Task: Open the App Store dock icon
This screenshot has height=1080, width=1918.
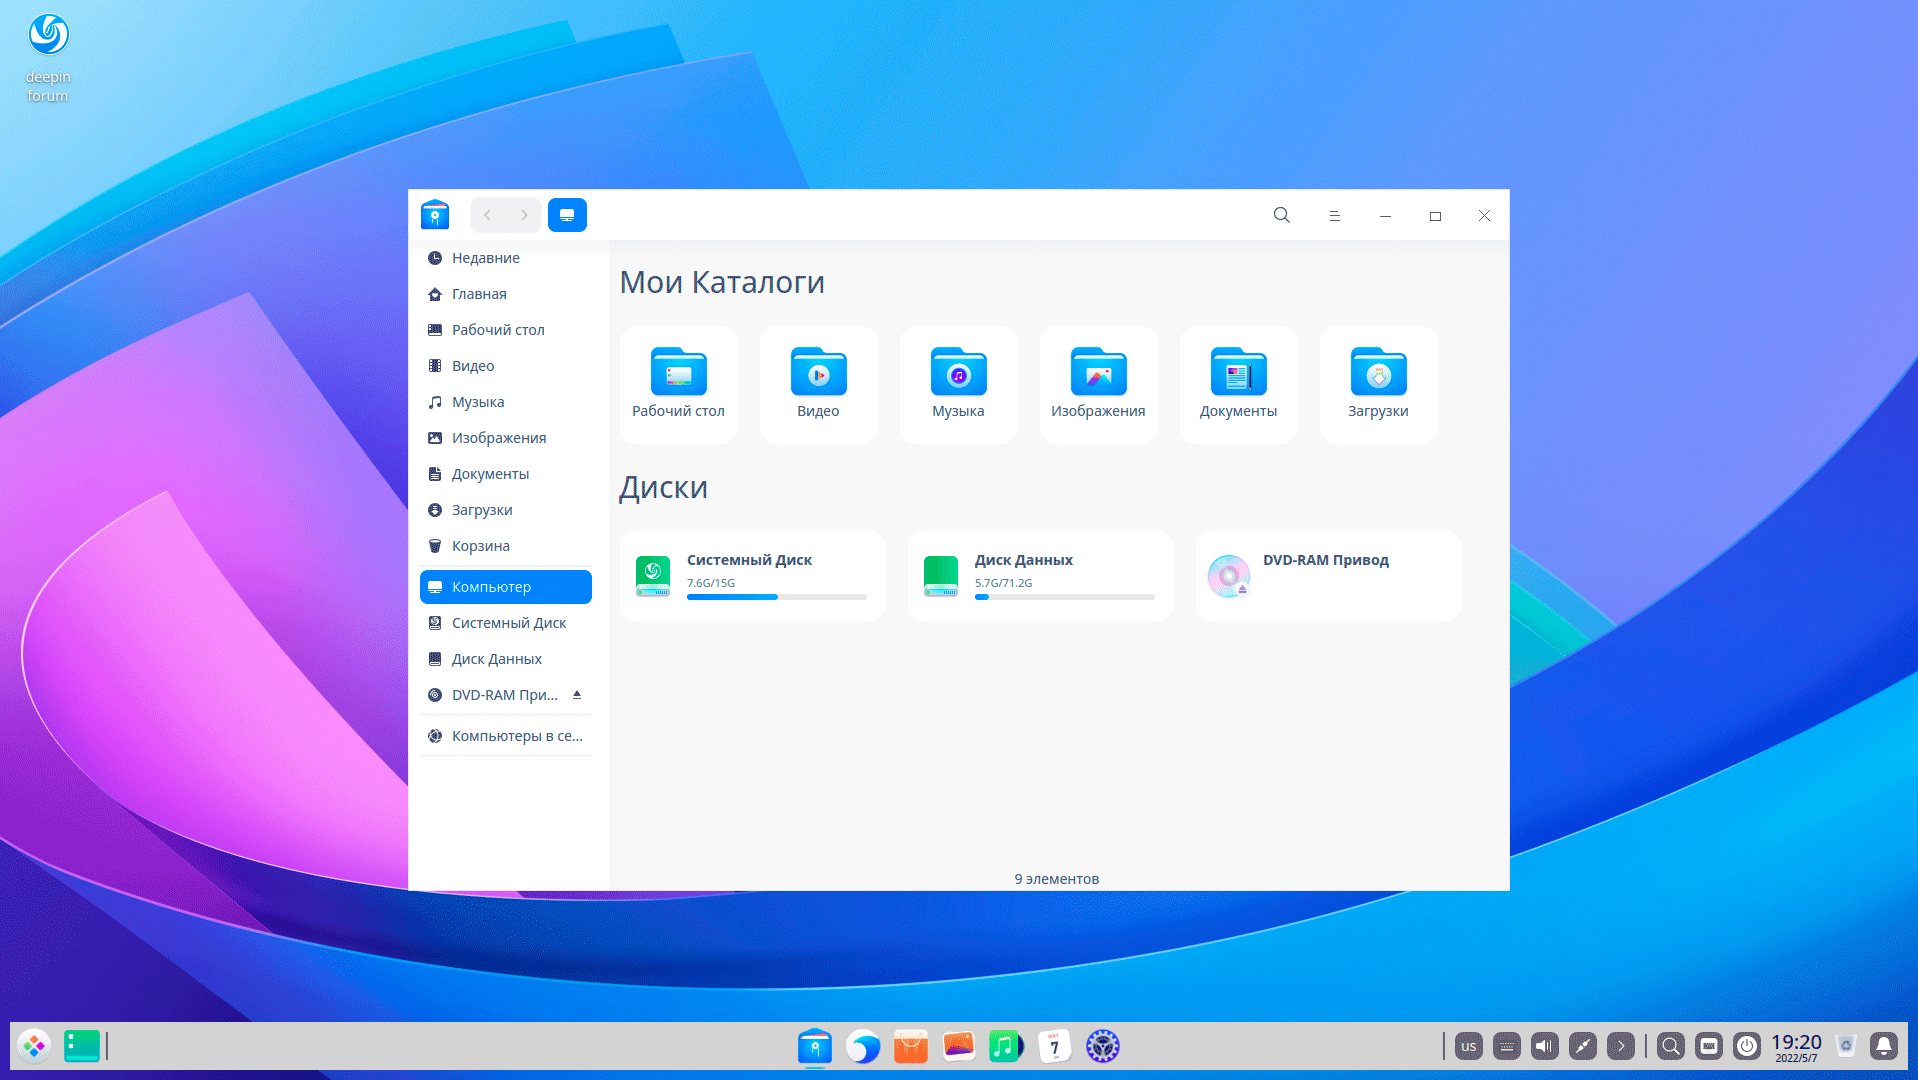Action: click(911, 1046)
